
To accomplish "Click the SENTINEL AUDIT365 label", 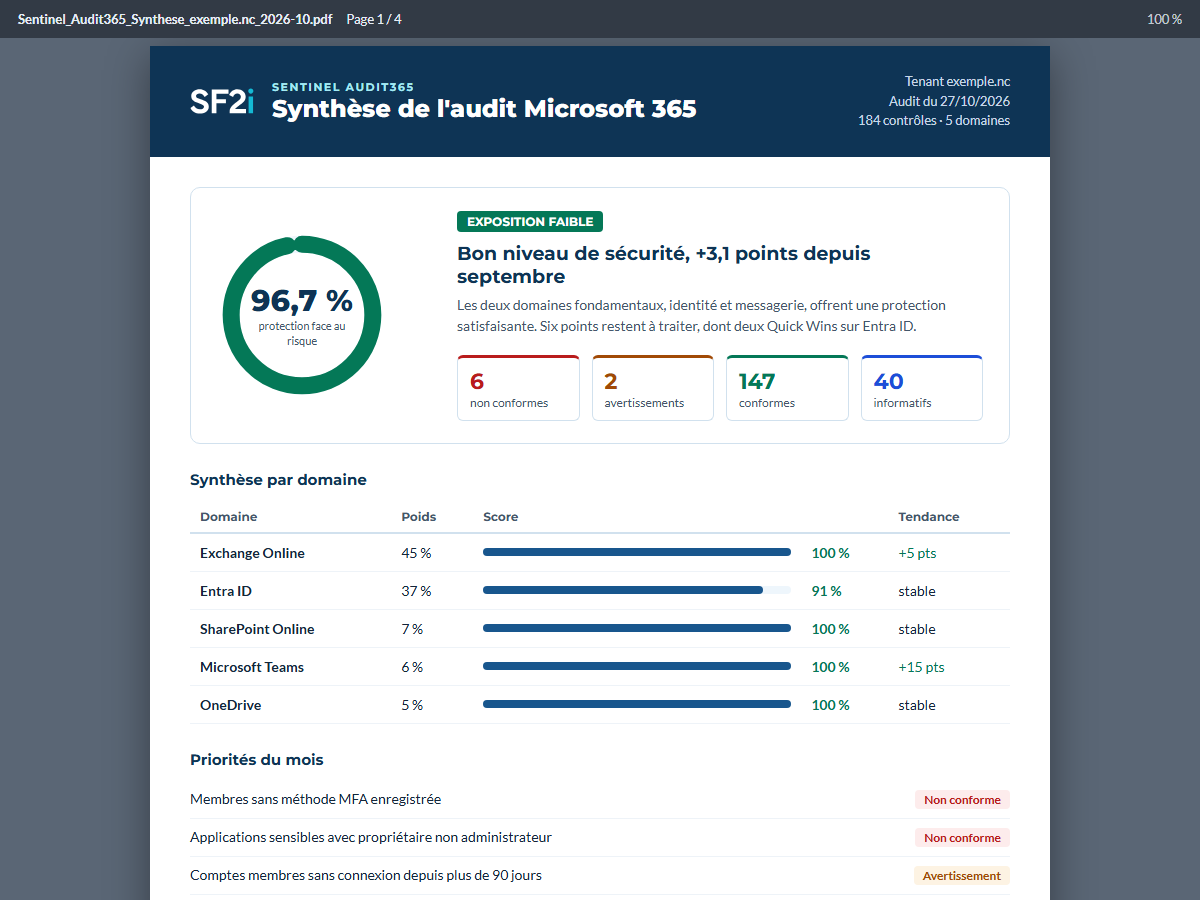I will pyautogui.click(x=343, y=87).
